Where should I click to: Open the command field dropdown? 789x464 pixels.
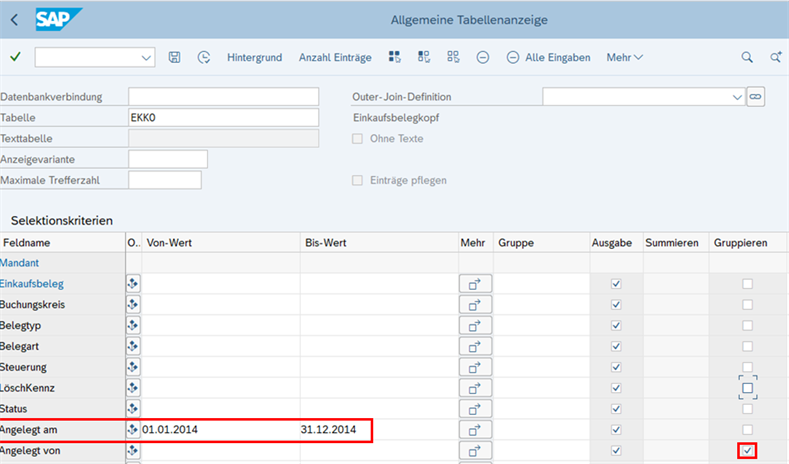pos(147,57)
